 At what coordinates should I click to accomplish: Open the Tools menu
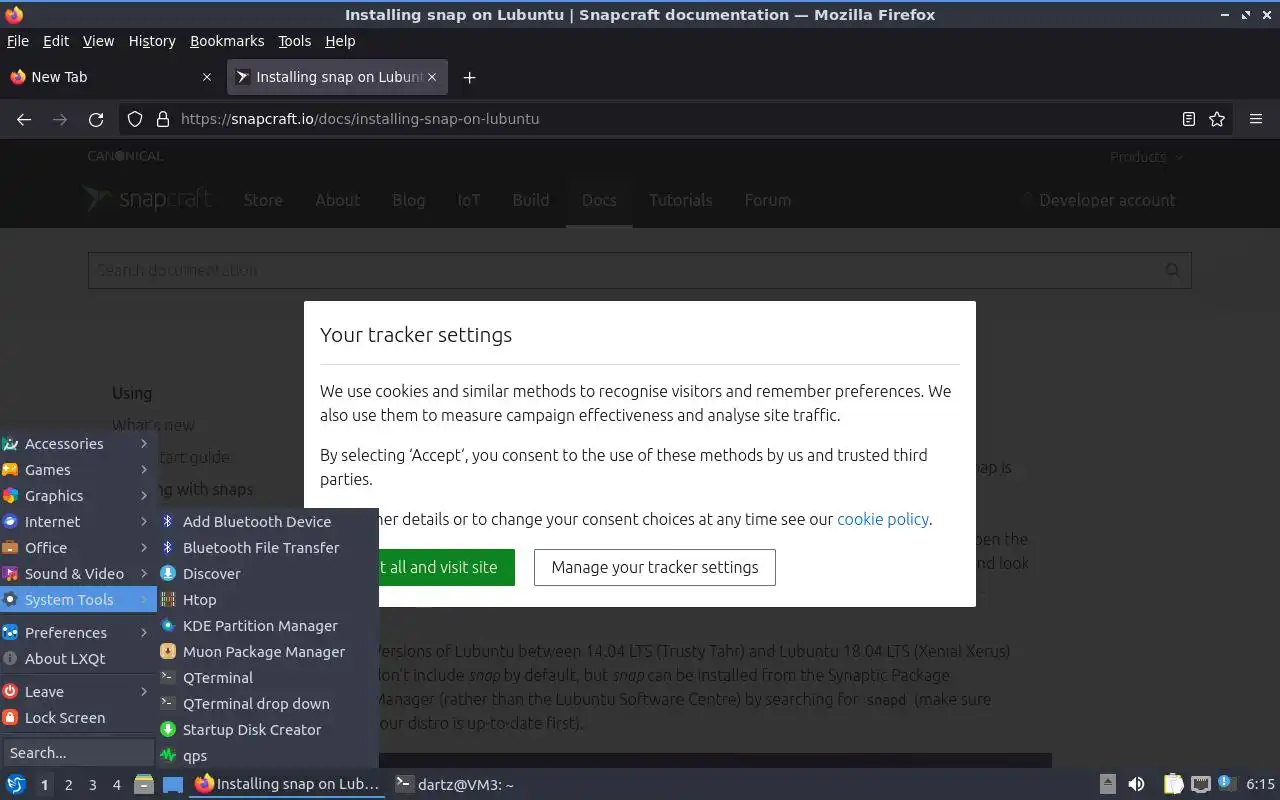click(x=295, y=41)
